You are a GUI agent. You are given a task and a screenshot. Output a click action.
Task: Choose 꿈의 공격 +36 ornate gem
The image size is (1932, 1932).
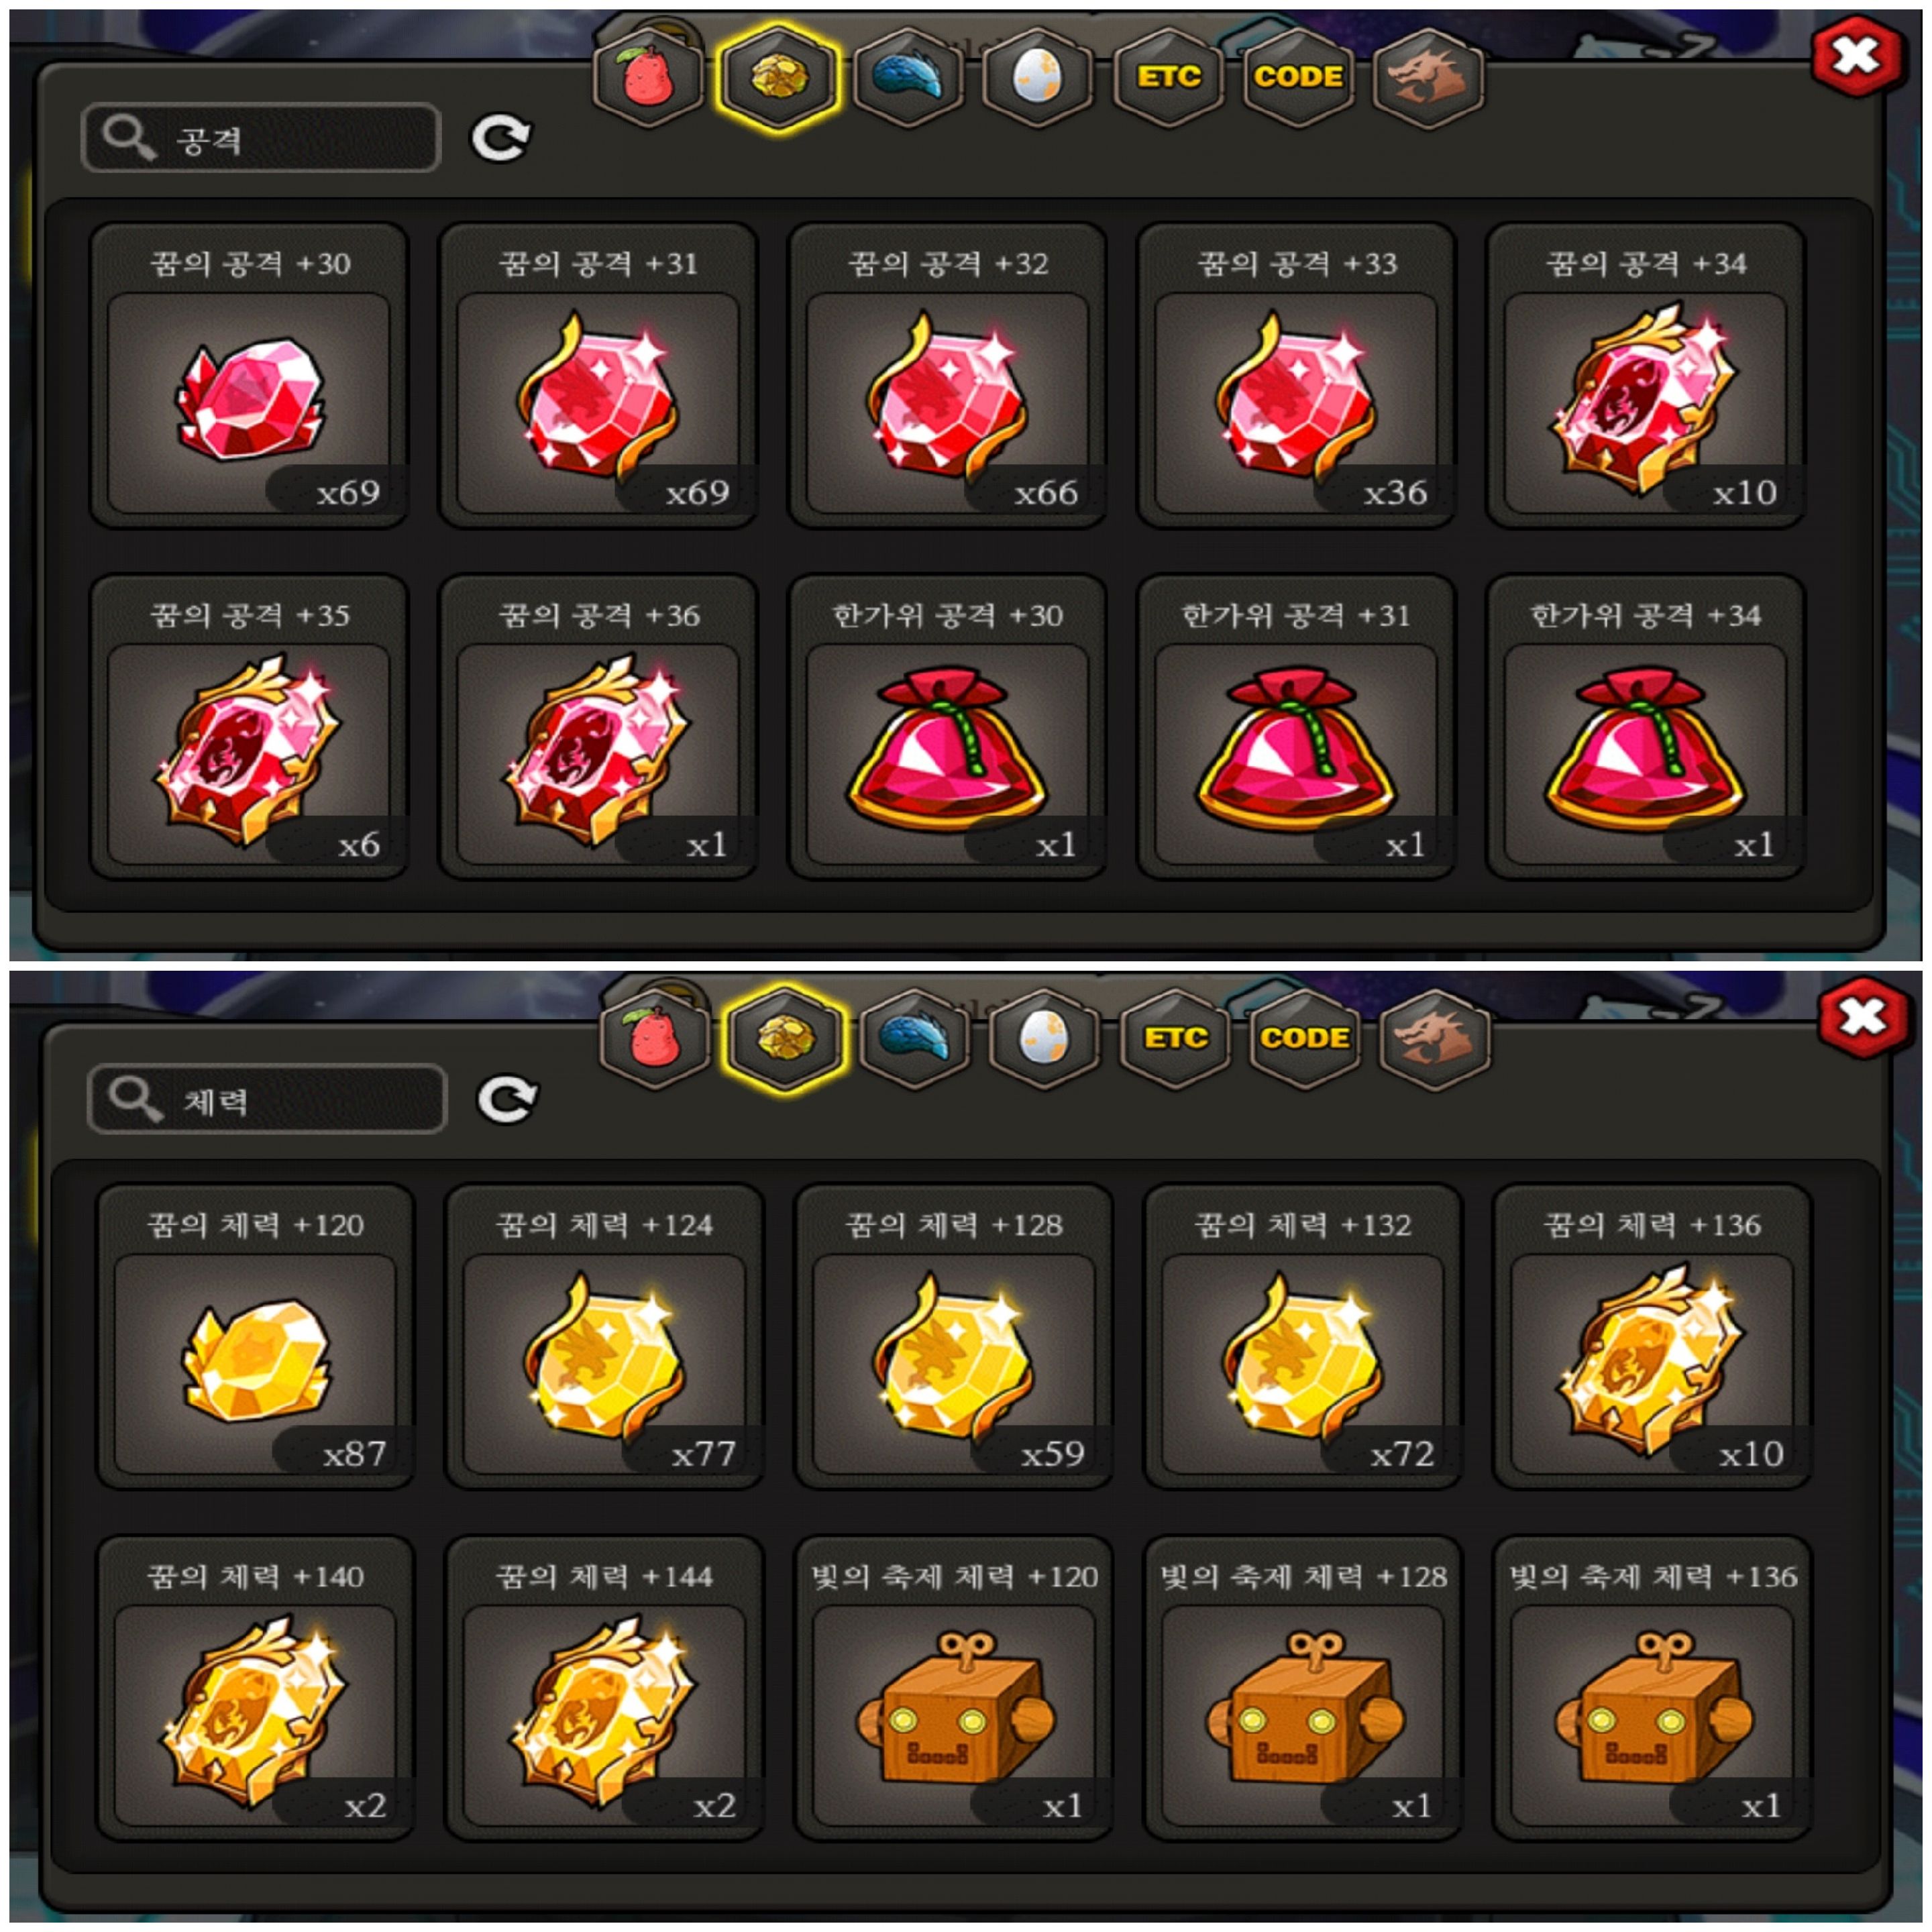pyautogui.click(x=598, y=727)
